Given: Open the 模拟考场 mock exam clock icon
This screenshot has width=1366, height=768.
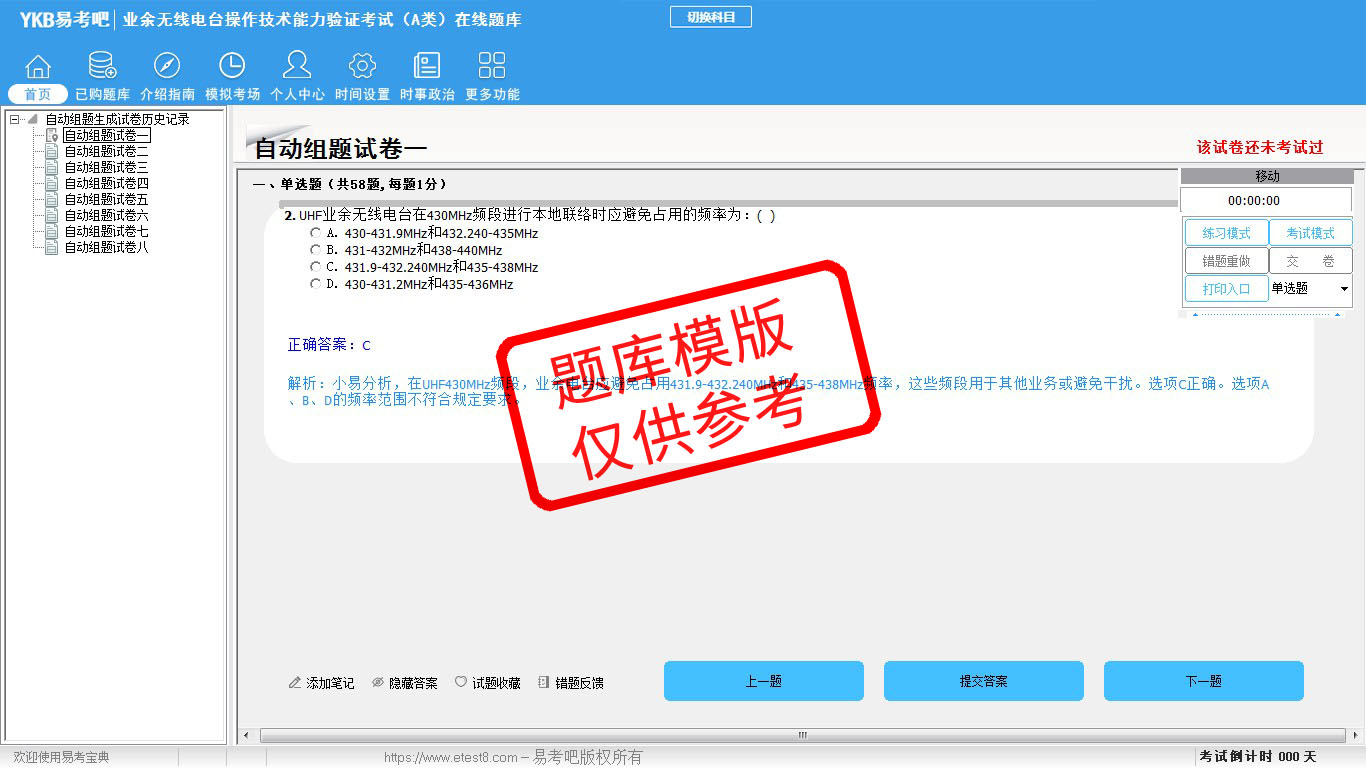Looking at the screenshot, I should 232,77.
